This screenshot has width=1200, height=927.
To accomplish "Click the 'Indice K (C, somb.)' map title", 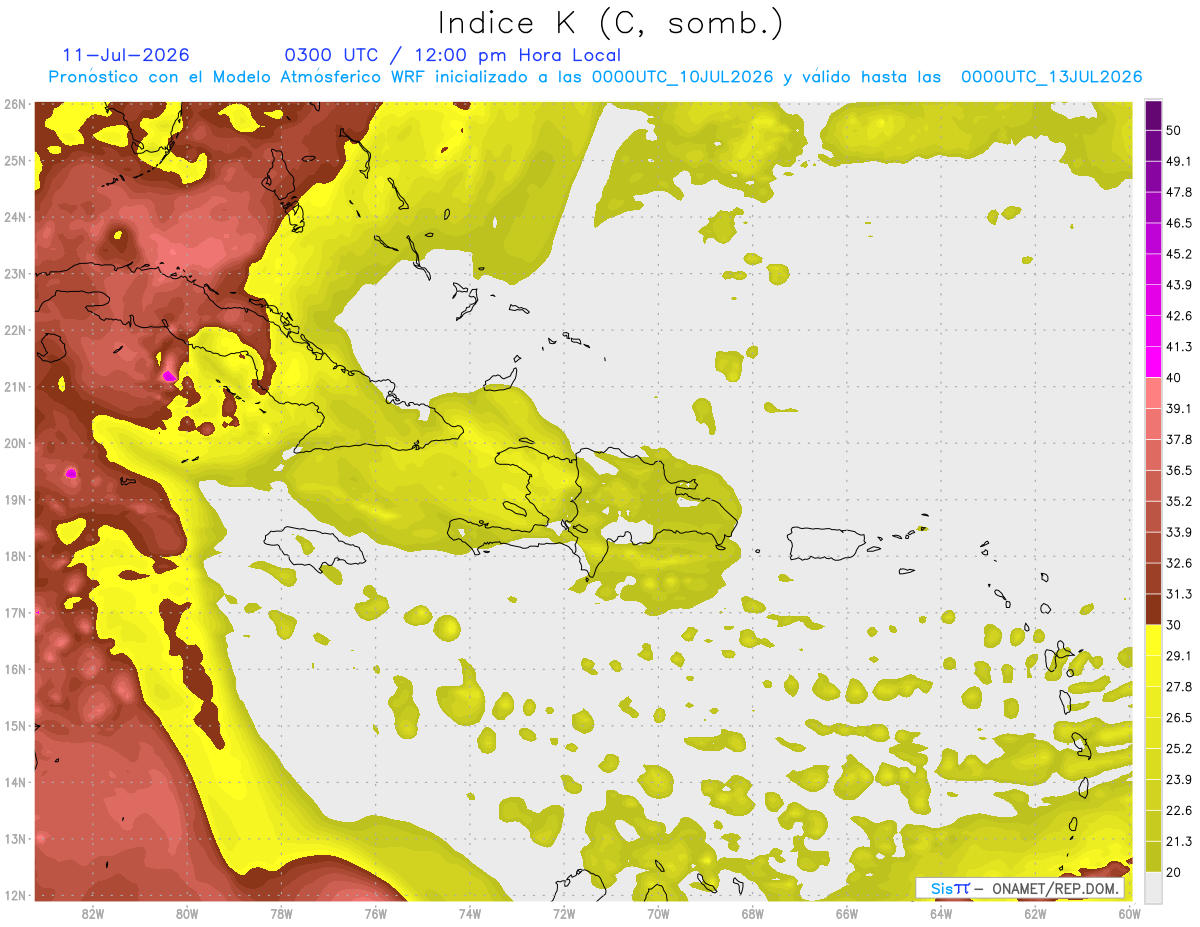I will (x=609, y=23).
